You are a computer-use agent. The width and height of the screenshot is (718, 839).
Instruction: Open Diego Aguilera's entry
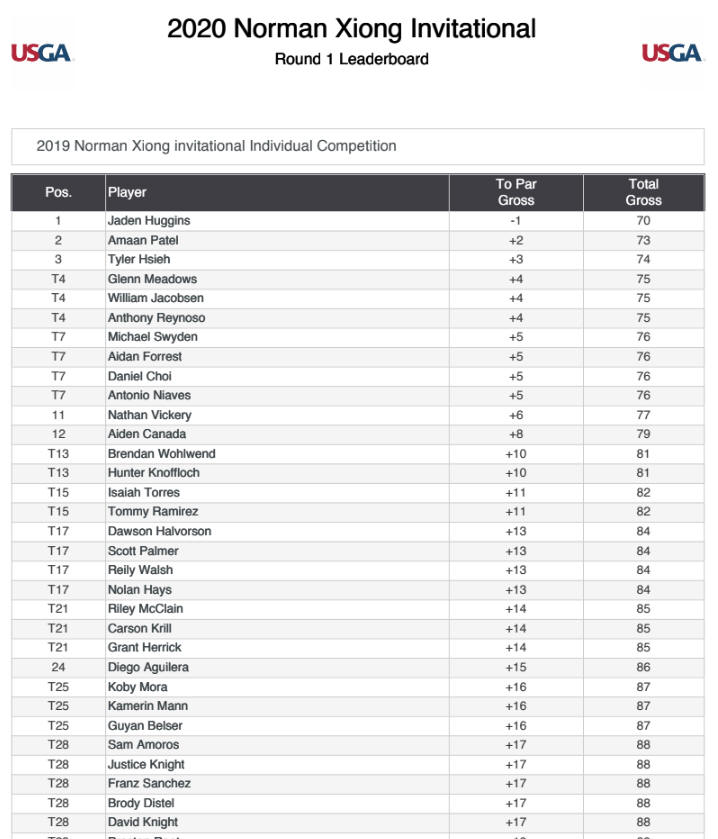(148, 667)
